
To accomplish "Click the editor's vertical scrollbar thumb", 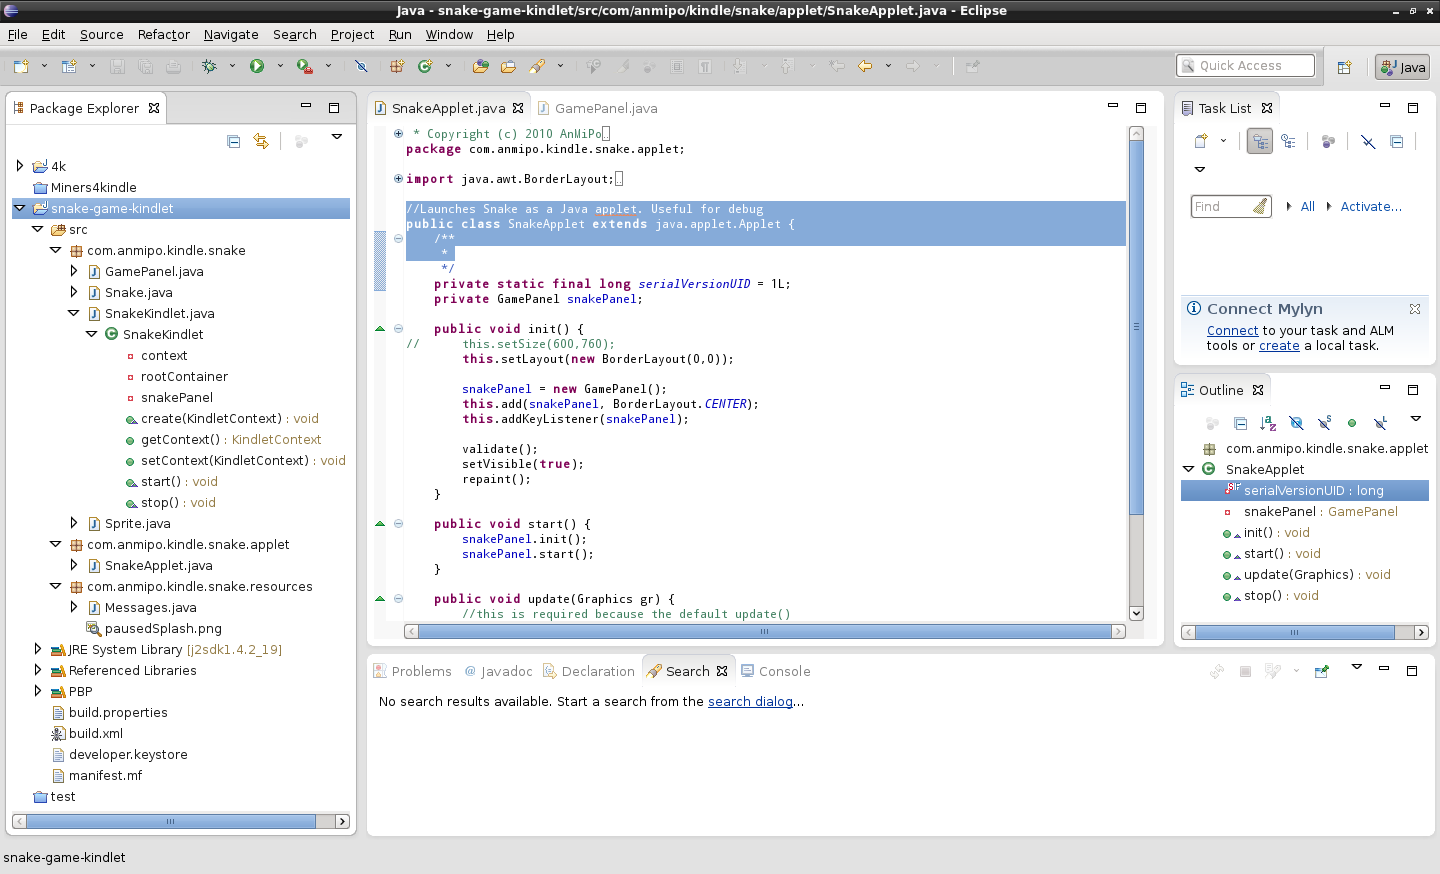I will [1136, 327].
